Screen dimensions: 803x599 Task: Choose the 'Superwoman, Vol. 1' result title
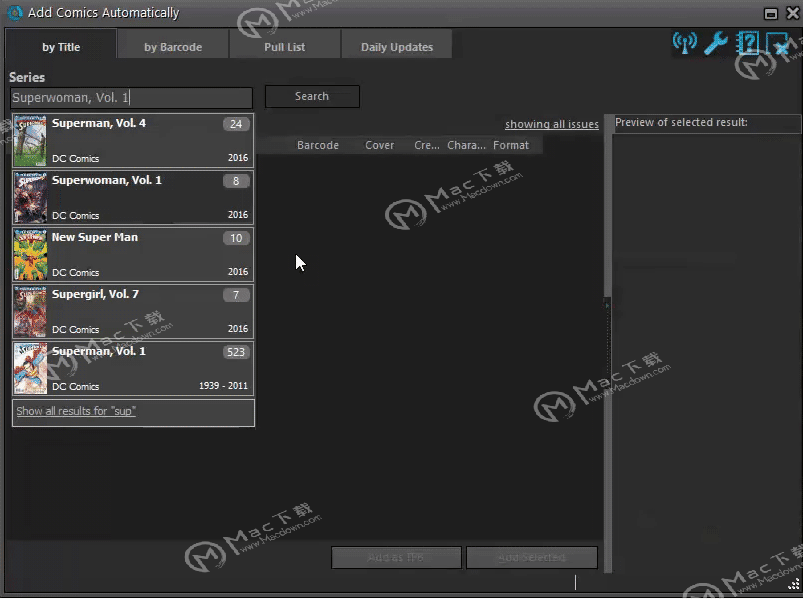tap(107, 180)
